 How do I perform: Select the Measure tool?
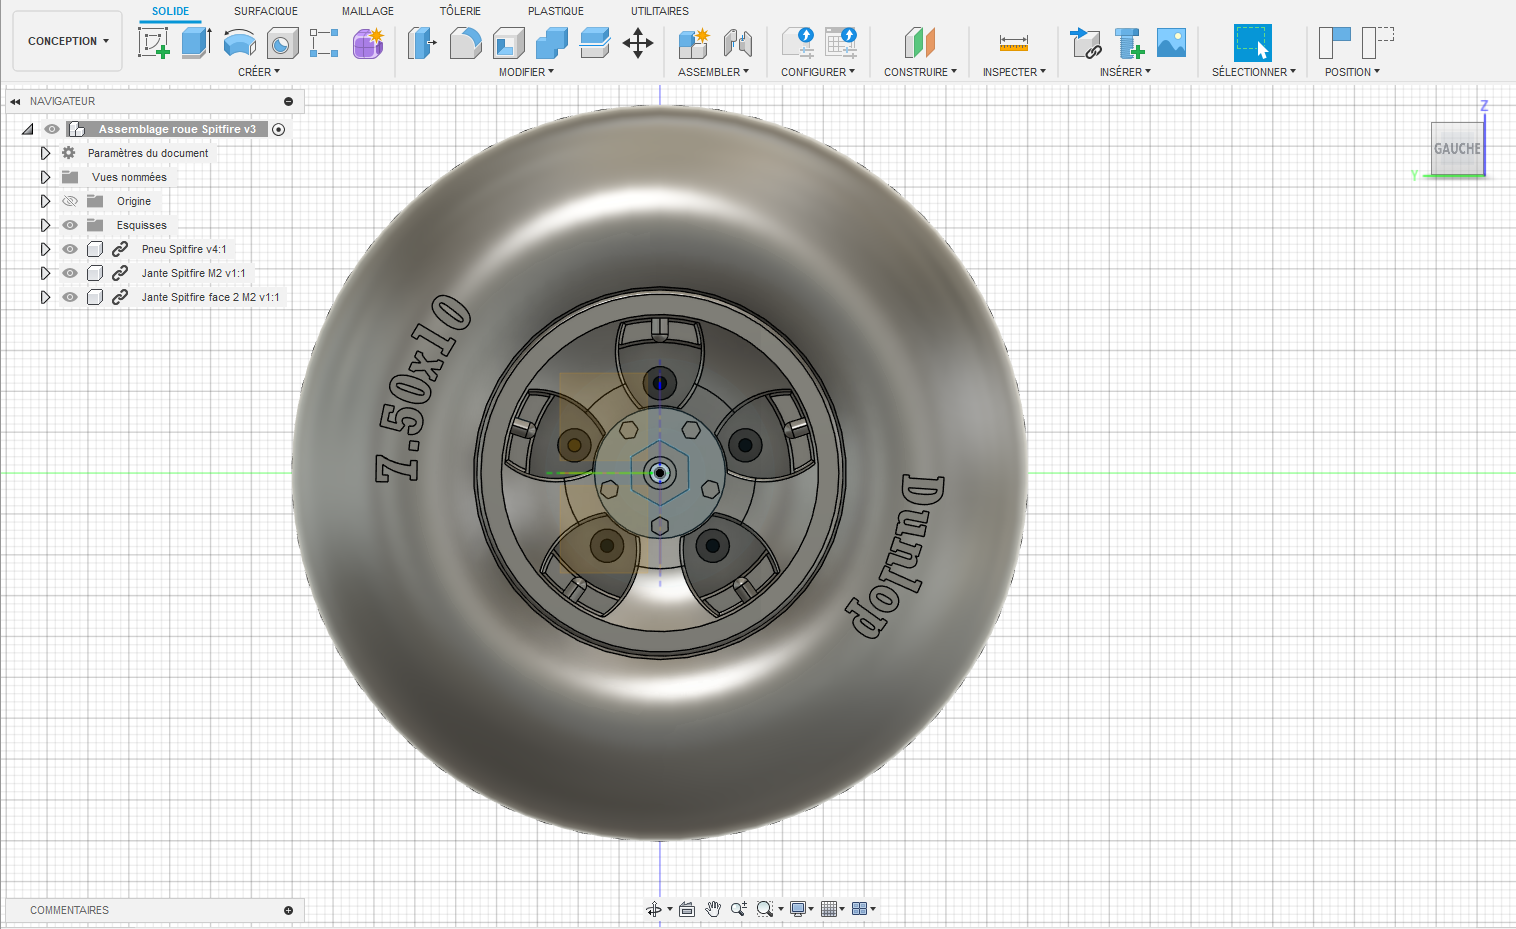click(x=1014, y=43)
